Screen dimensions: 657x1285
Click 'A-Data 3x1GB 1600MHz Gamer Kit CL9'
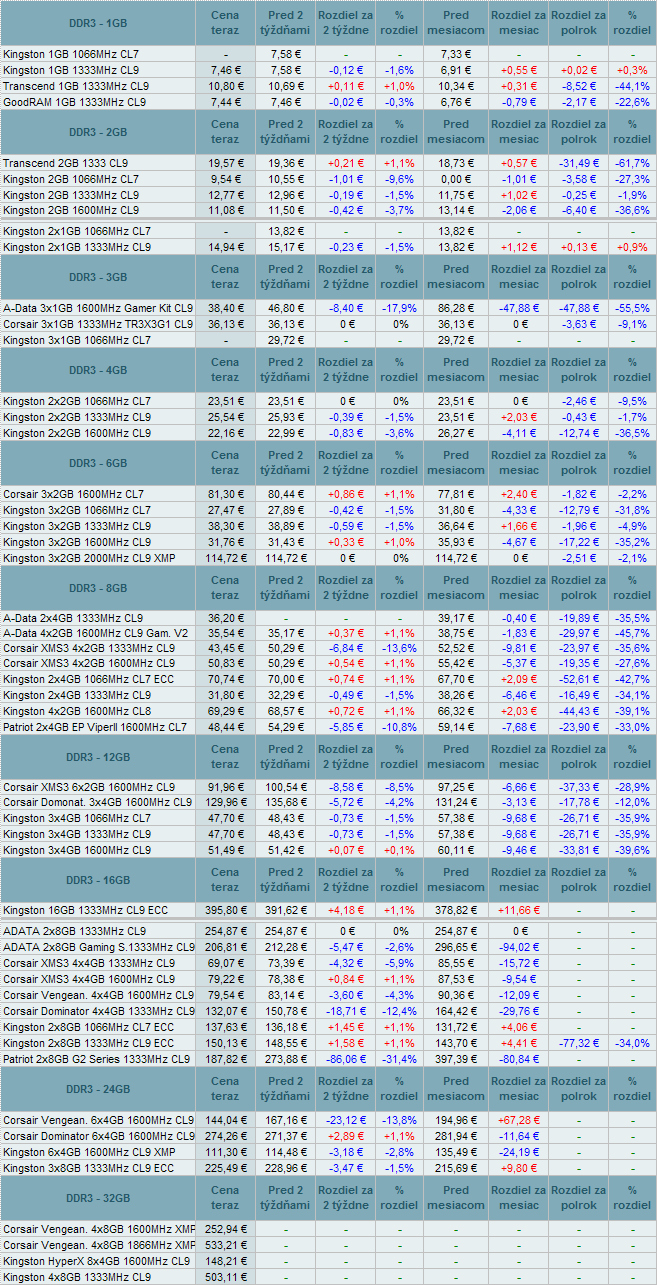tap(98, 309)
